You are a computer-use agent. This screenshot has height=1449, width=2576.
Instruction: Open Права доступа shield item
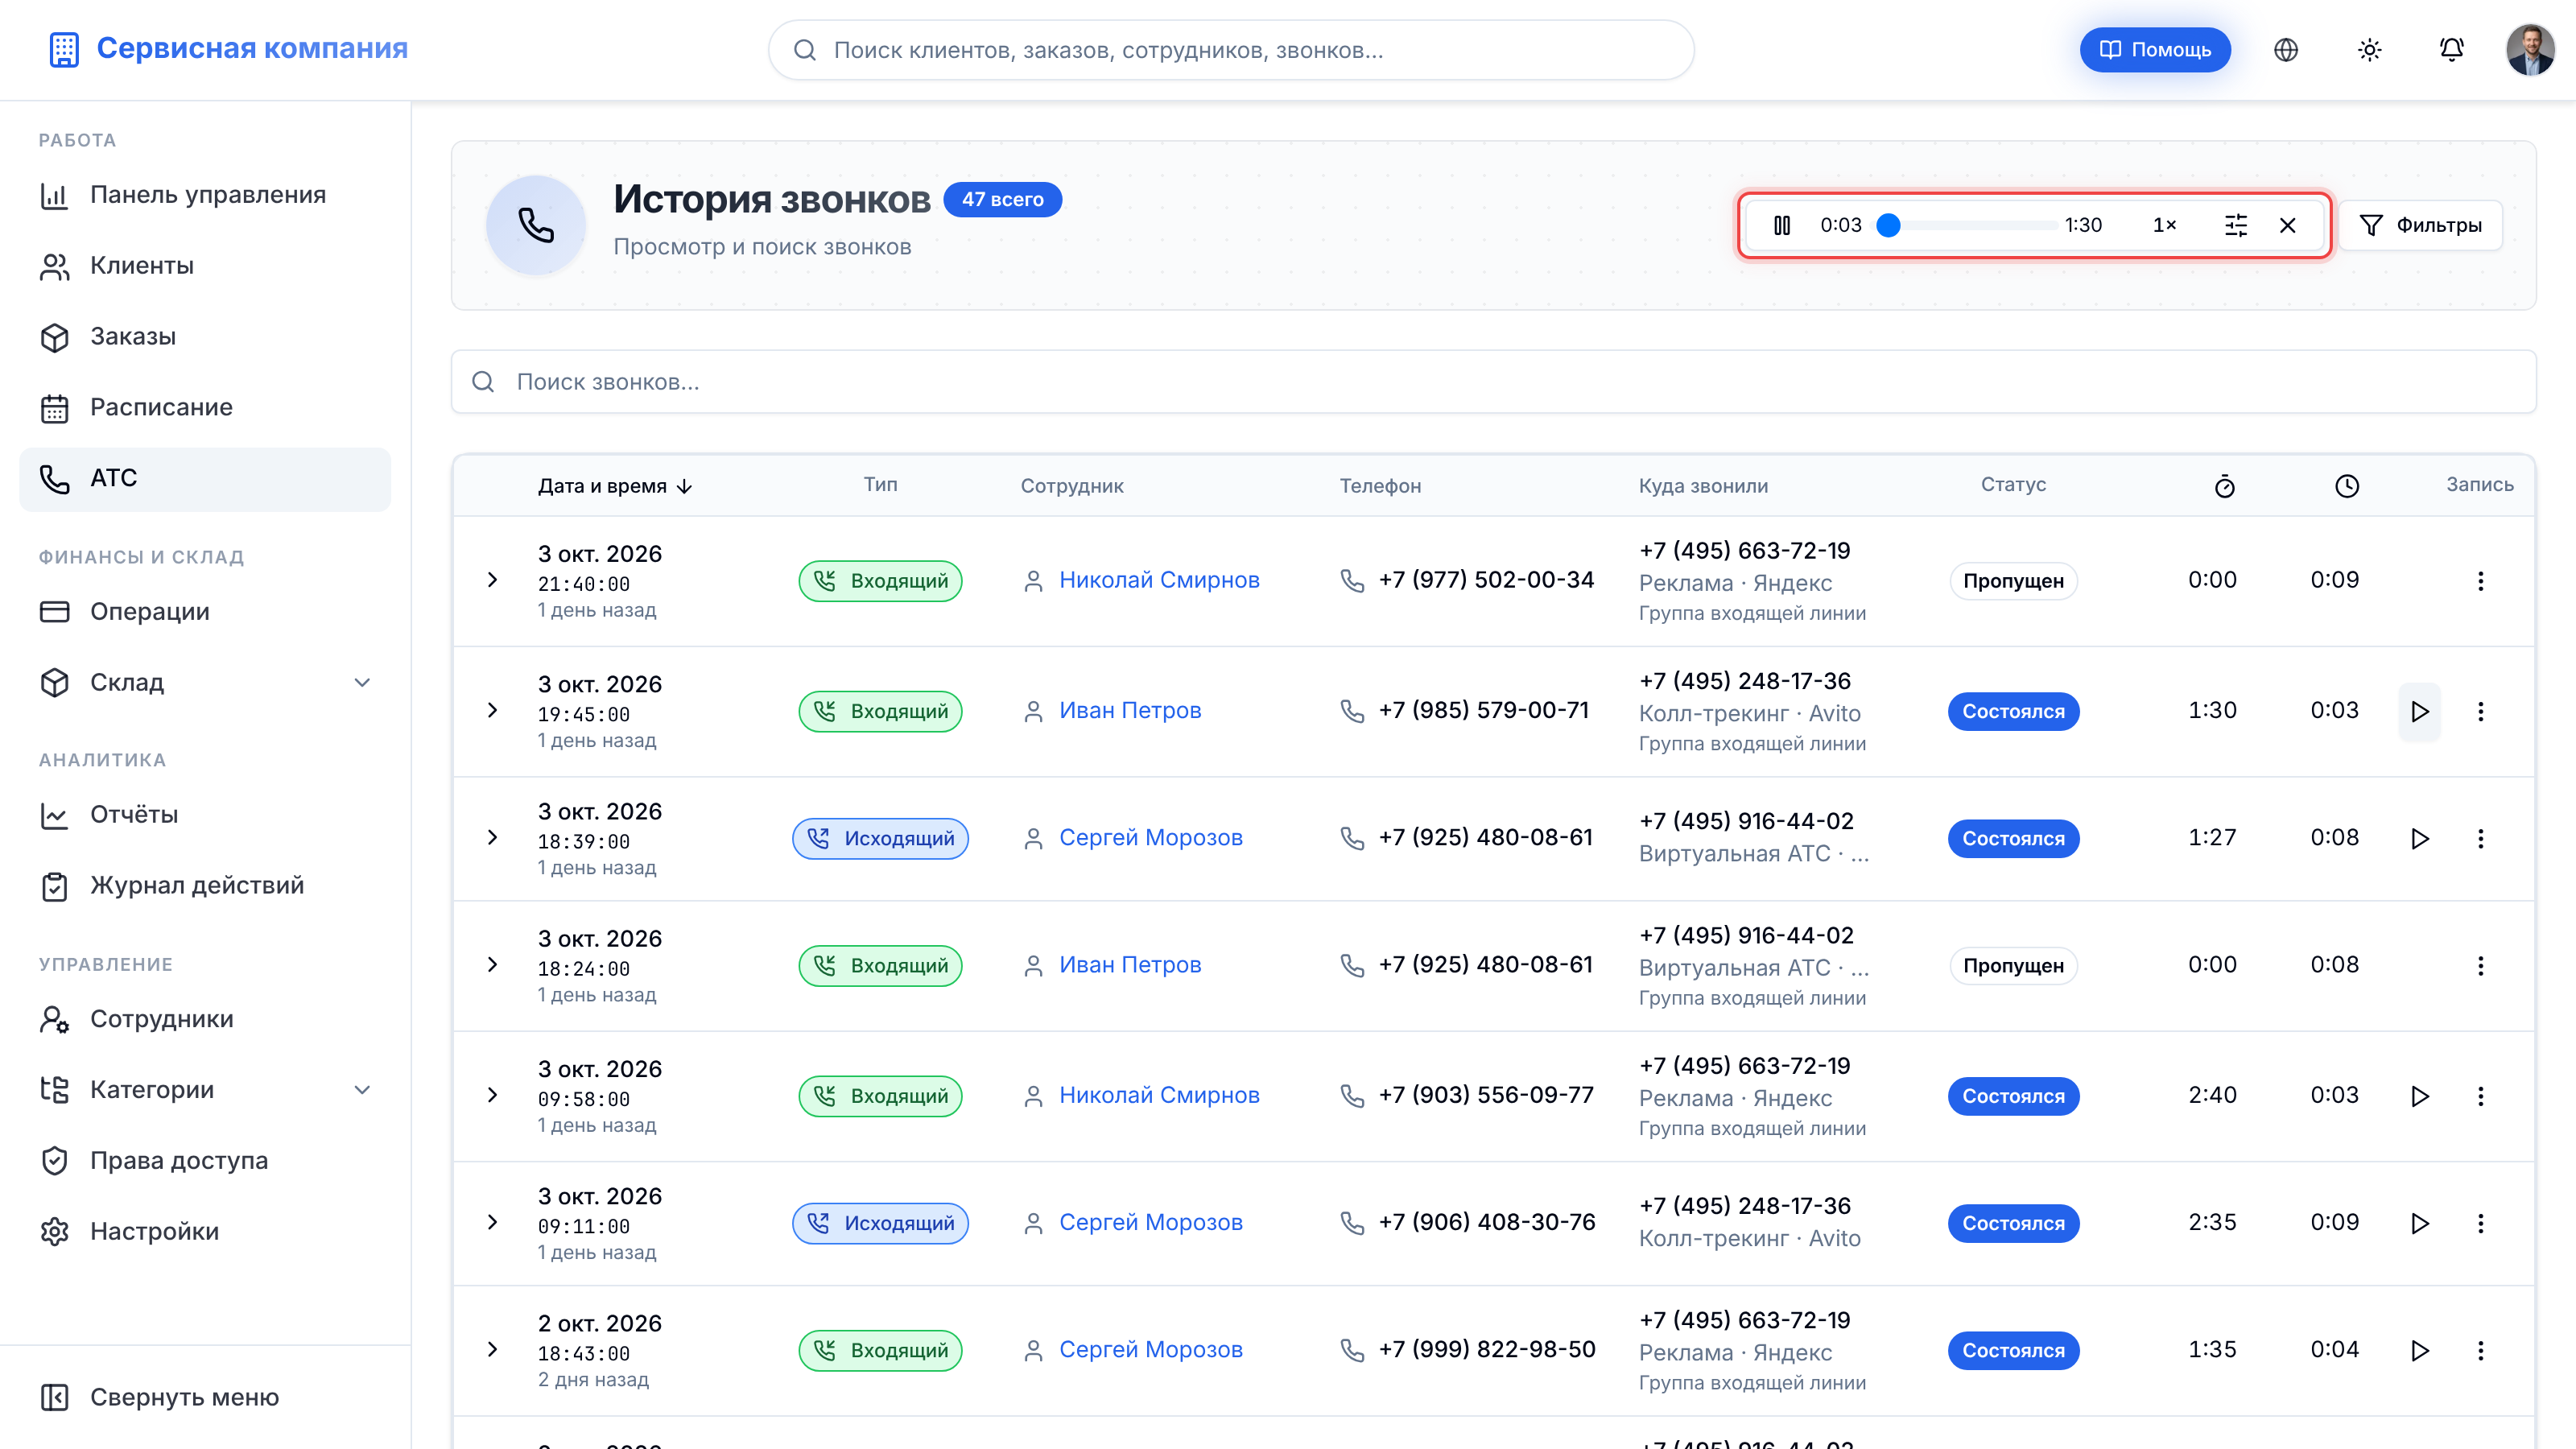tap(205, 1161)
